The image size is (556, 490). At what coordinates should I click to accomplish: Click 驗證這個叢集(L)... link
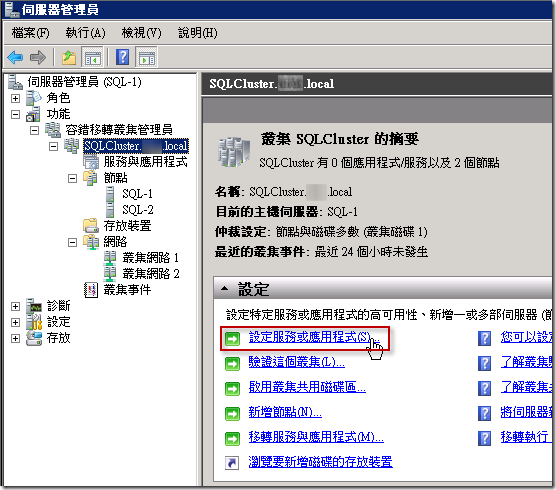[x=296, y=362]
